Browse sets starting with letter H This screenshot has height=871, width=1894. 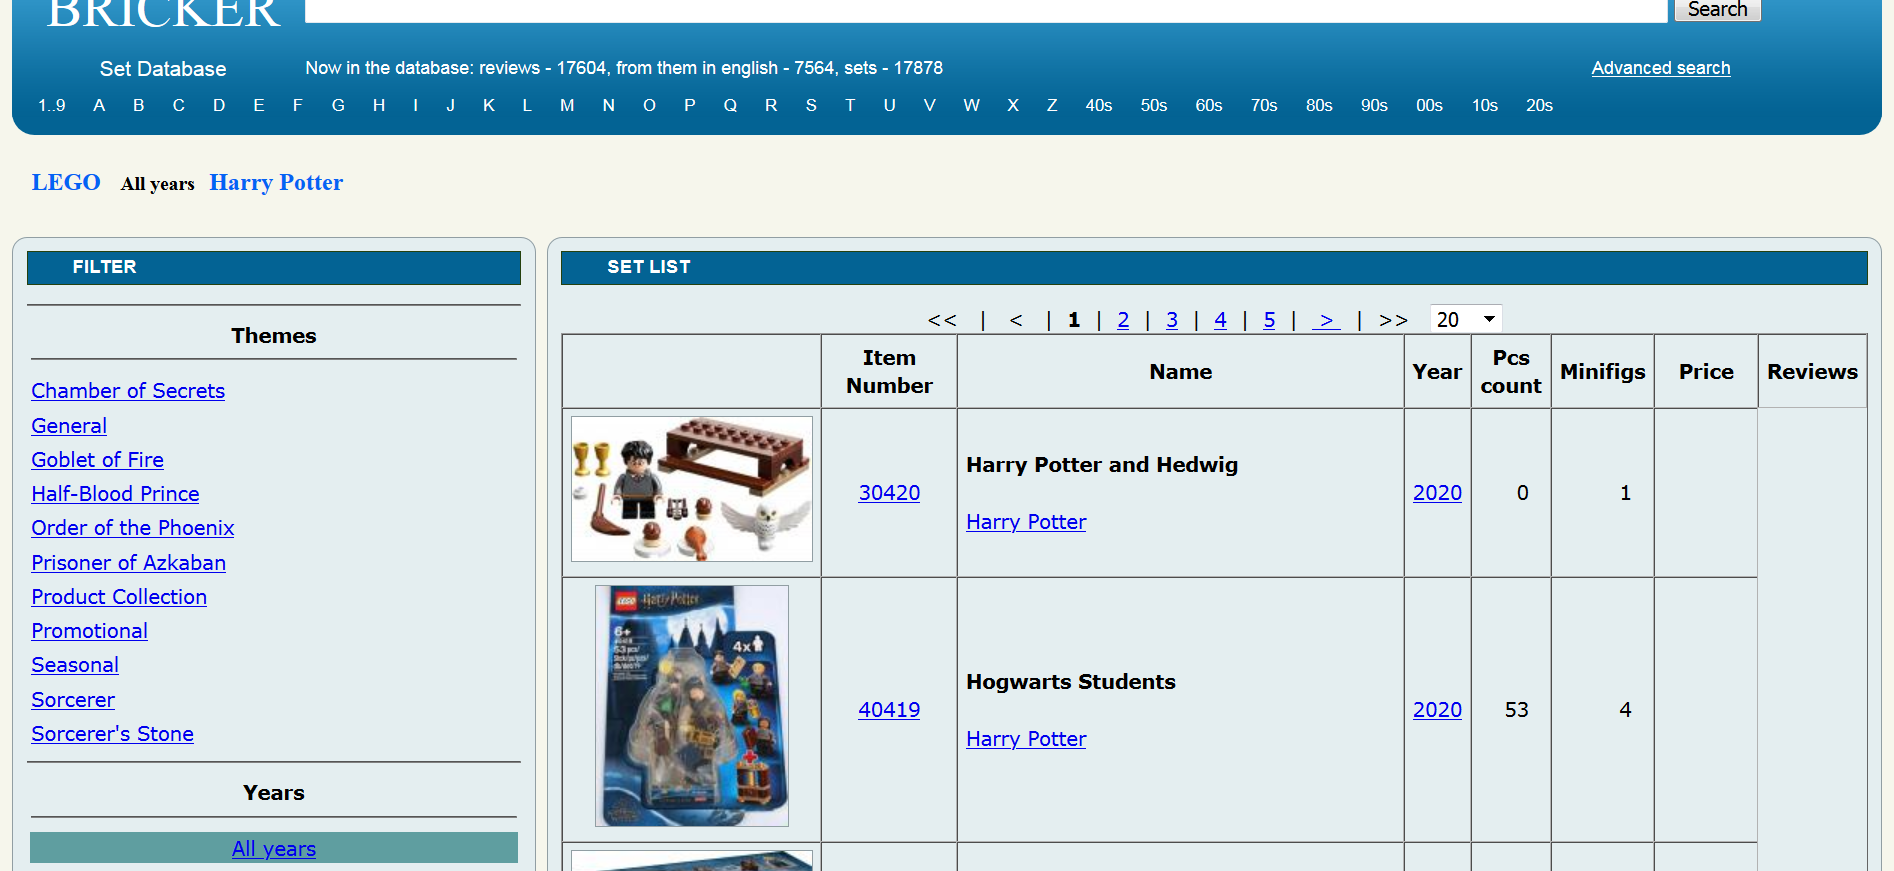(379, 105)
